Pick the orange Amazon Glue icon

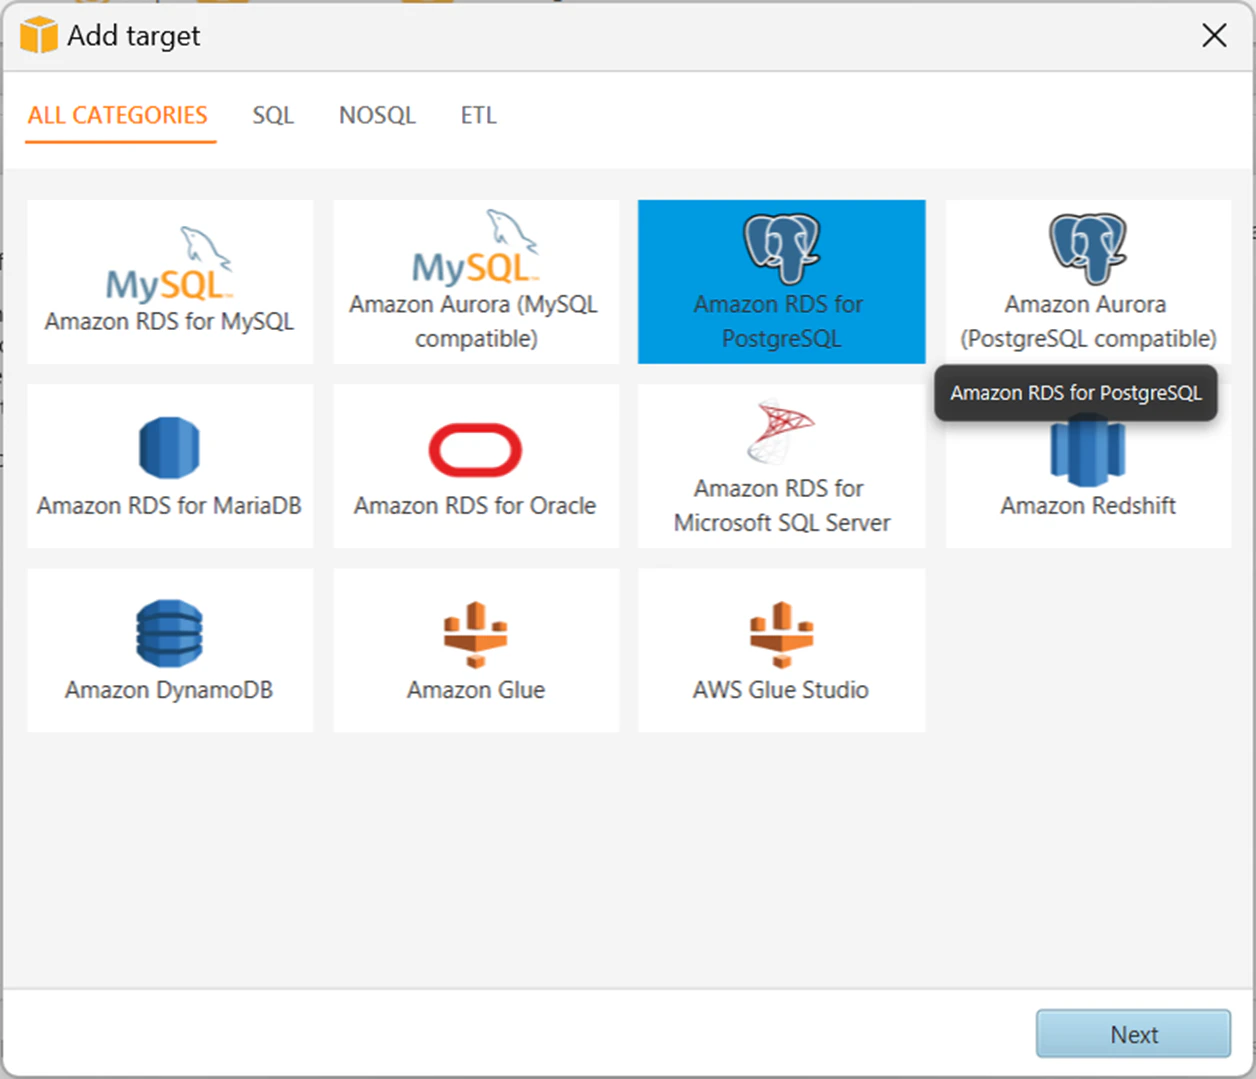(x=476, y=634)
